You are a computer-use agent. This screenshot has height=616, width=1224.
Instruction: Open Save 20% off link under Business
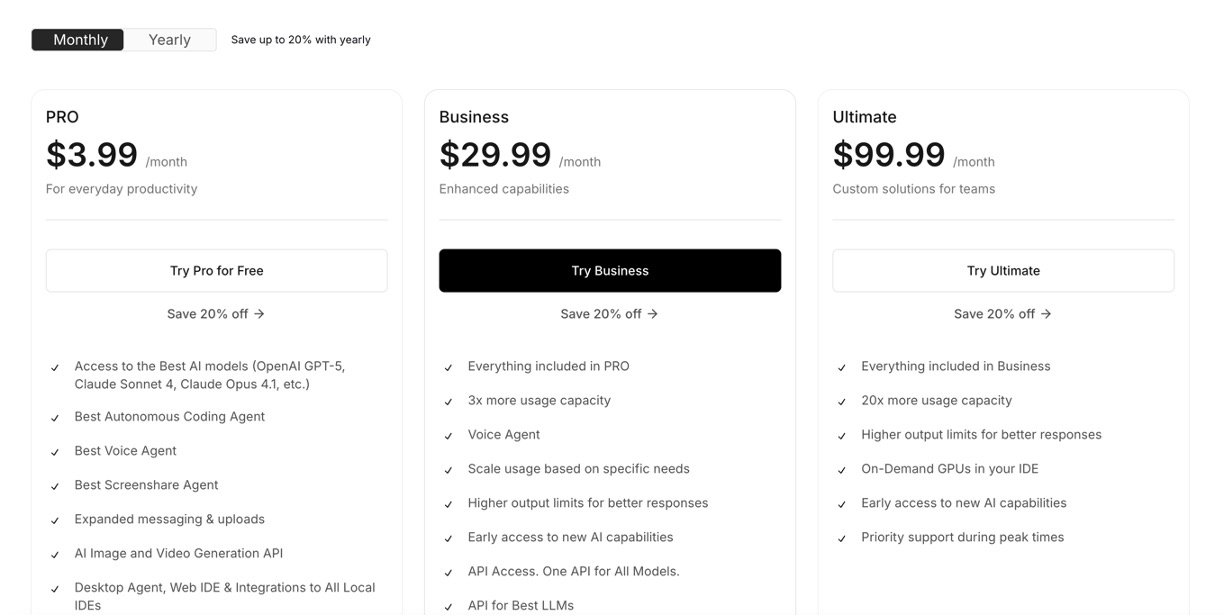(x=609, y=314)
